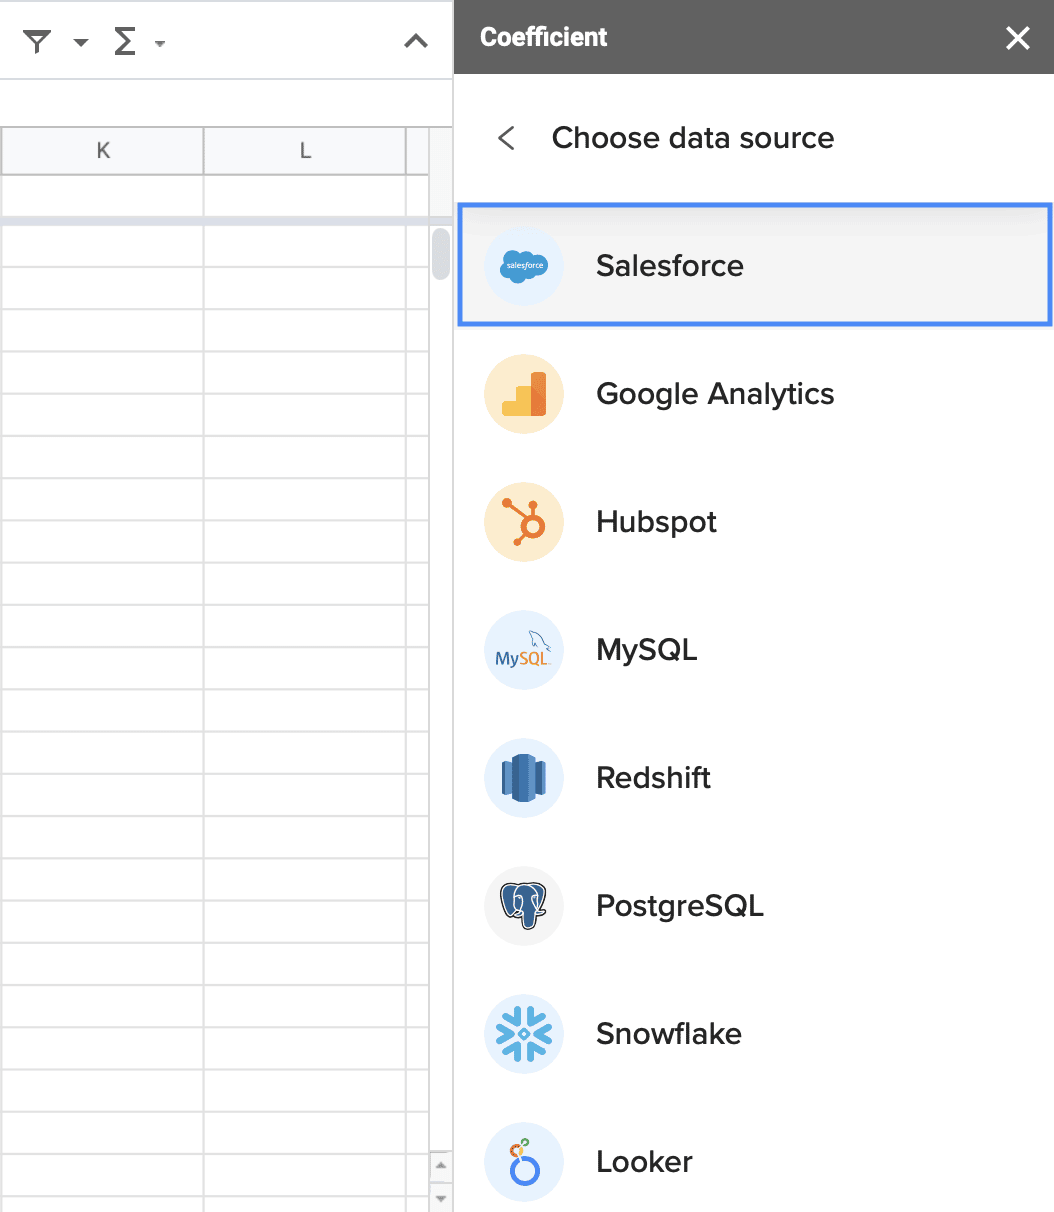This screenshot has height=1212, width=1054.
Task: Click the Snowflake logo icon
Action: click(524, 1034)
